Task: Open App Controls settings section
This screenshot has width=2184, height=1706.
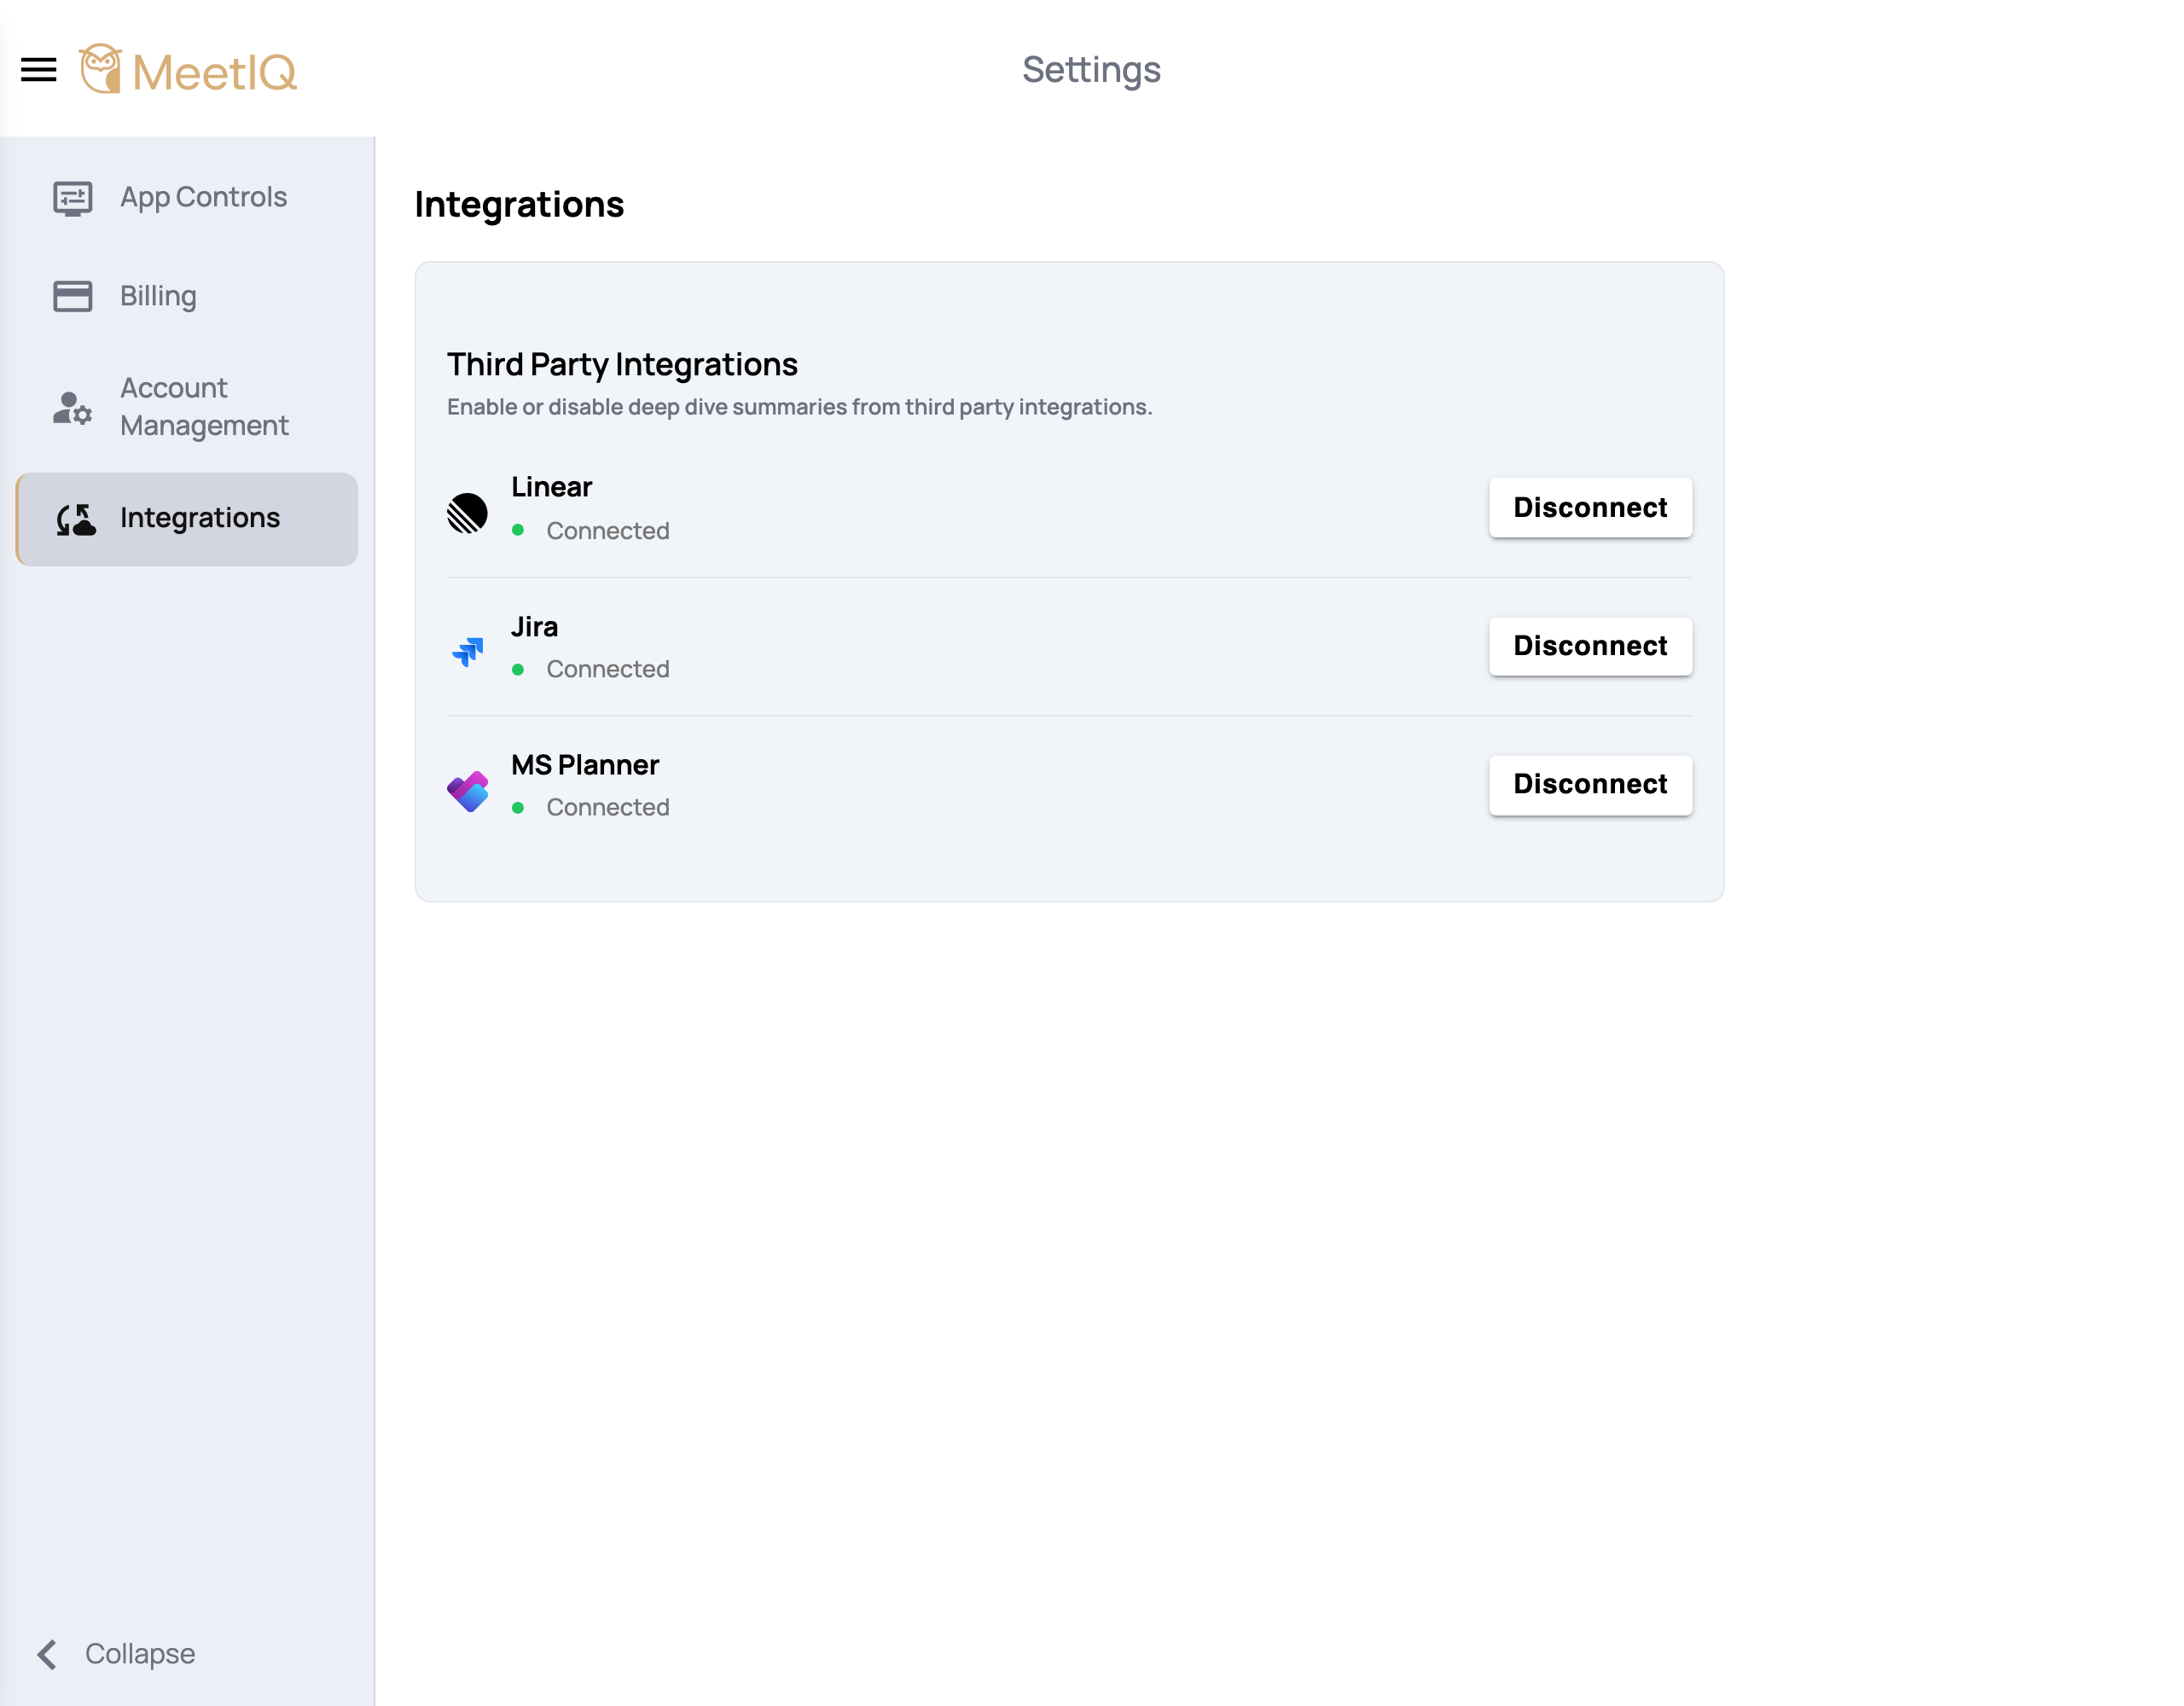Action: click(187, 198)
